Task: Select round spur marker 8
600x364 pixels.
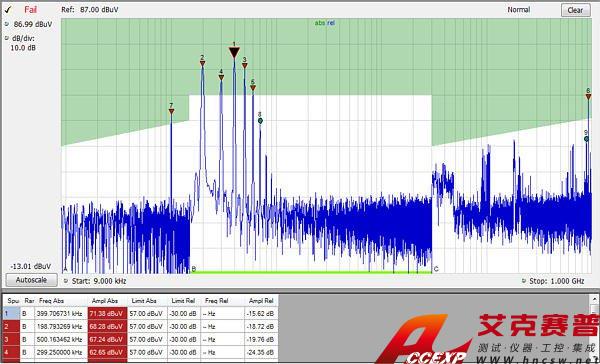Action: (x=260, y=121)
